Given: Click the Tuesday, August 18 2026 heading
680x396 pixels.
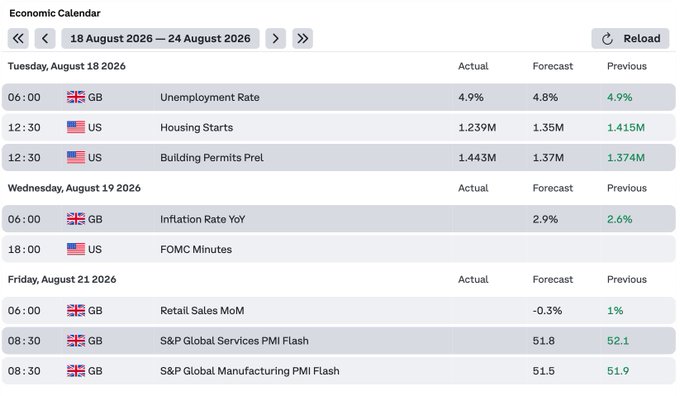Looking at the screenshot, I should click(67, 66).
